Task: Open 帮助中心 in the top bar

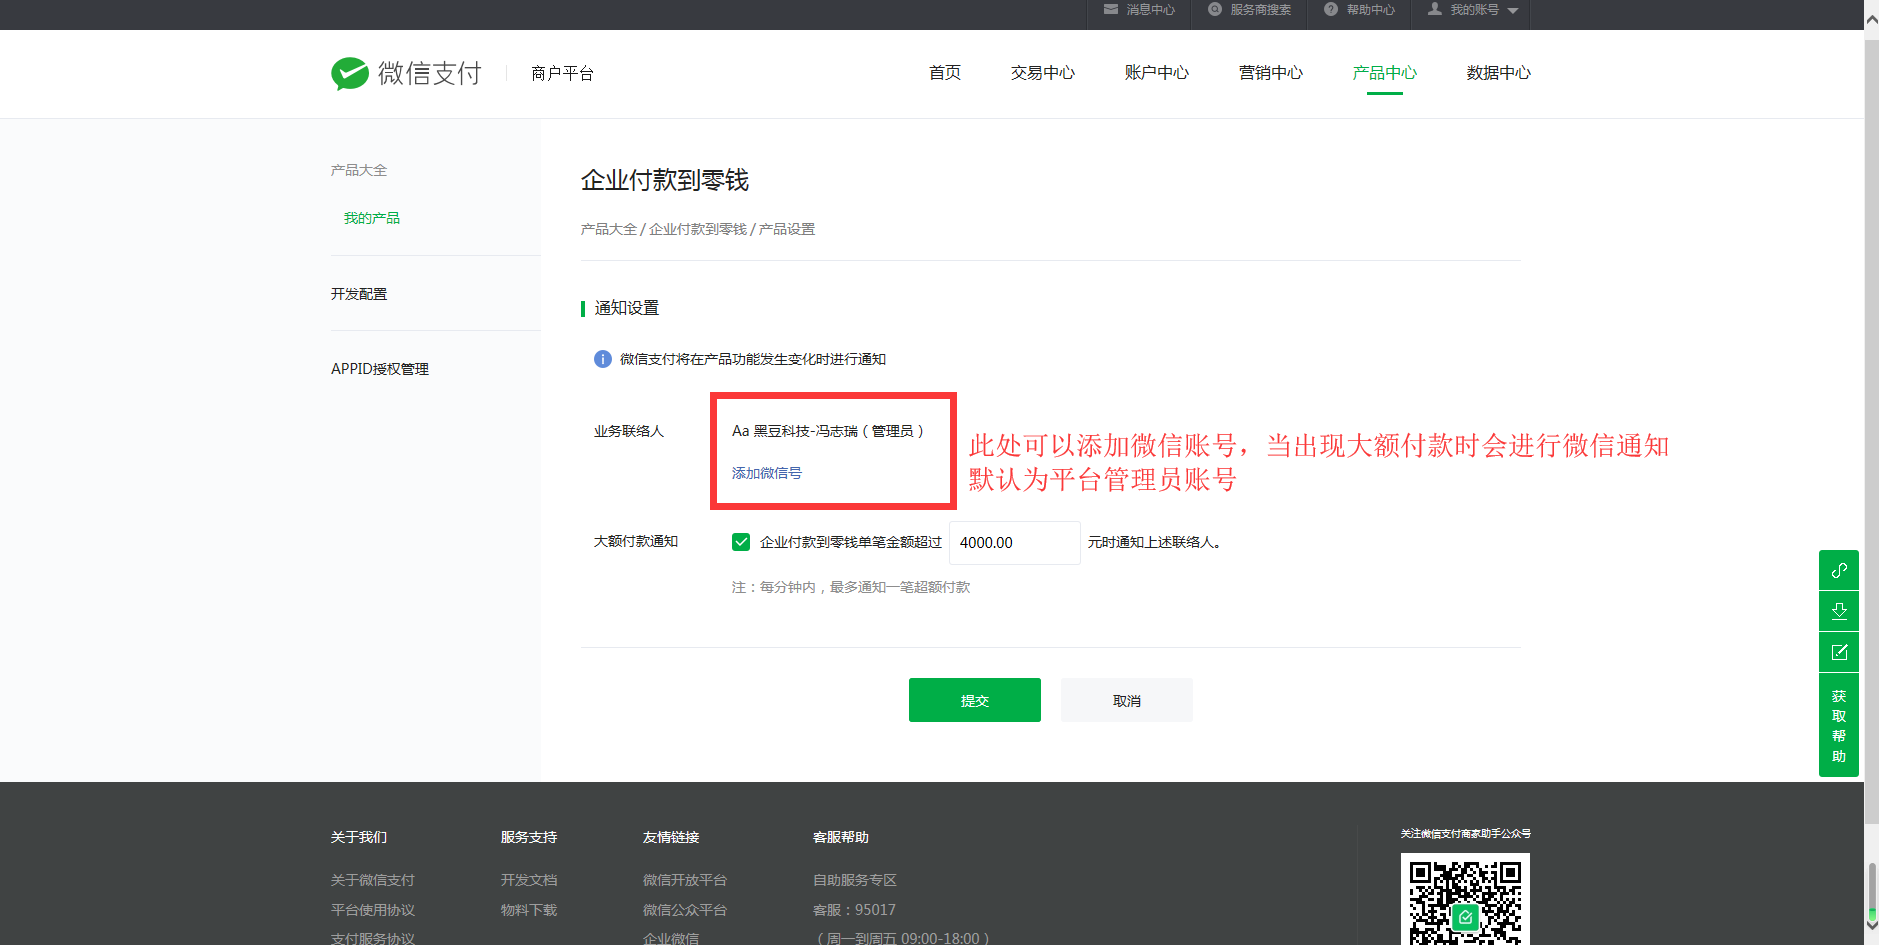Action: click(x=1359, y=10)
